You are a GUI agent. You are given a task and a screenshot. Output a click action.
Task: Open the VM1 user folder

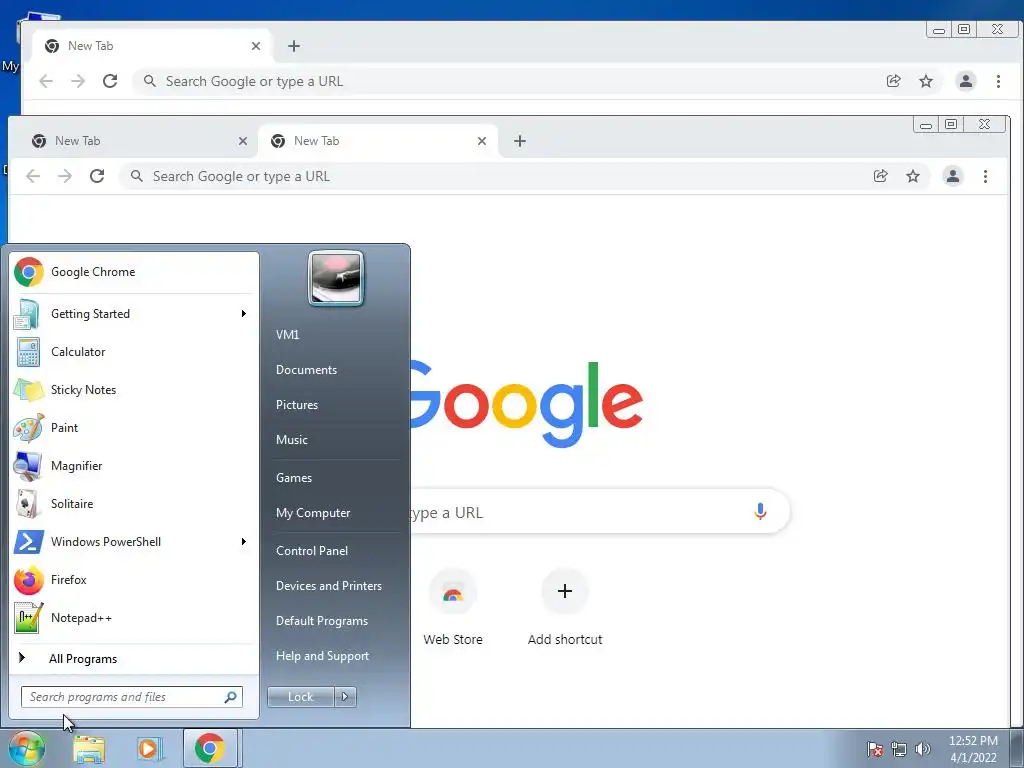click(x=287, y=334)
